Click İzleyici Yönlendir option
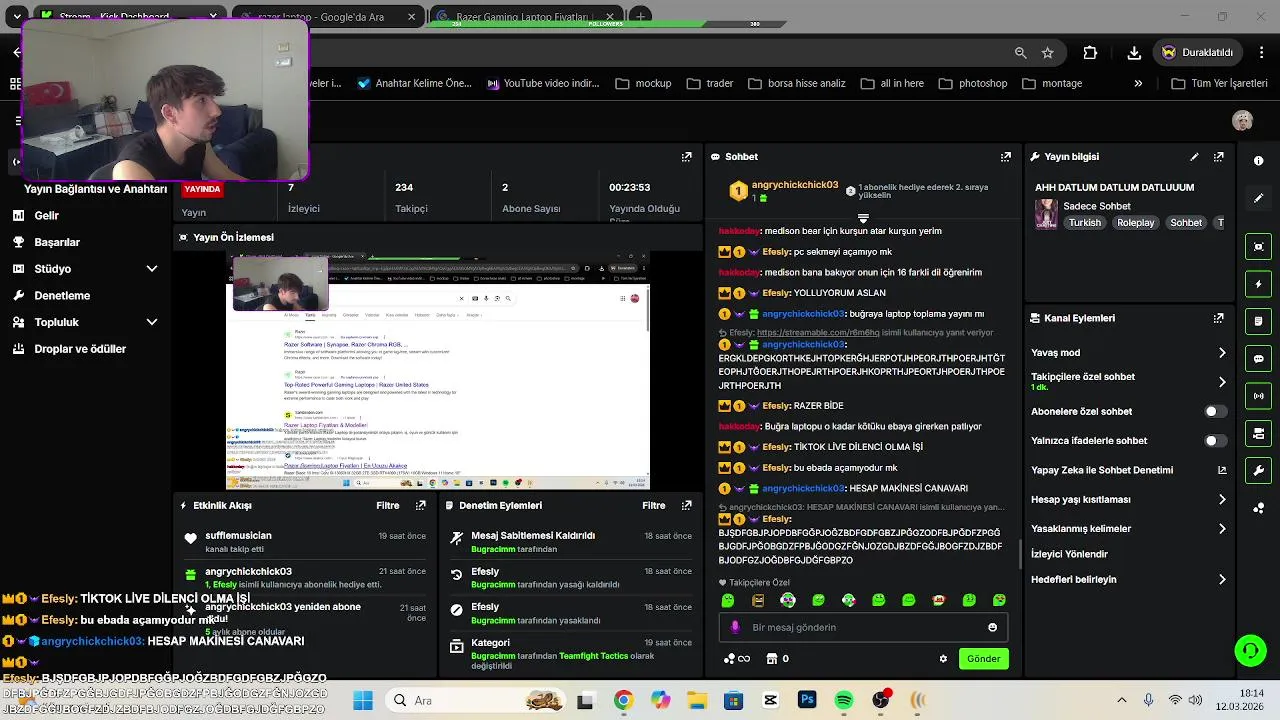This screenshot has height=720, width=1280. point(1069,554)
